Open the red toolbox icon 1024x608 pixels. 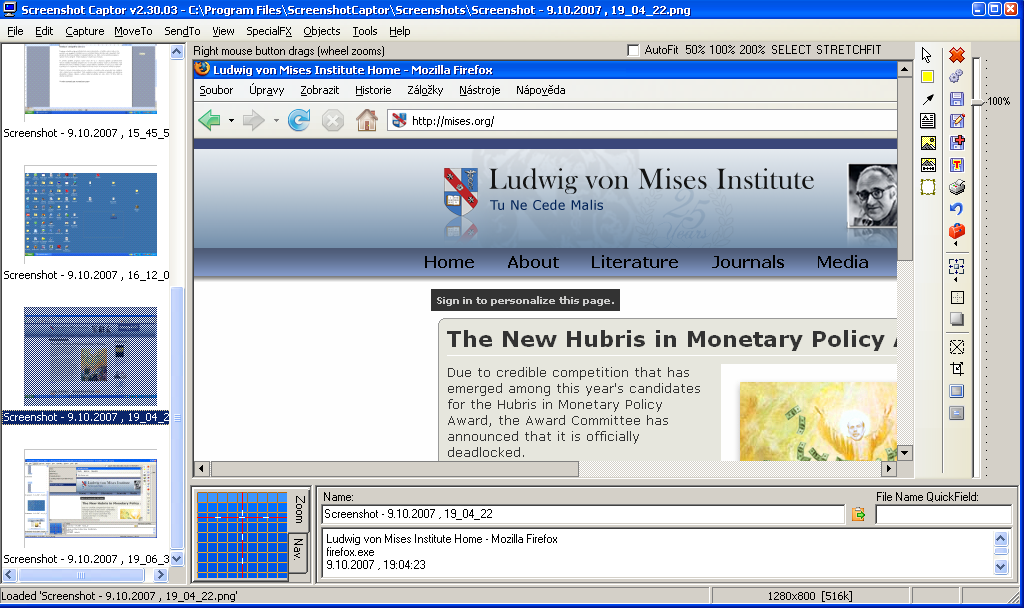coord(957,231)
